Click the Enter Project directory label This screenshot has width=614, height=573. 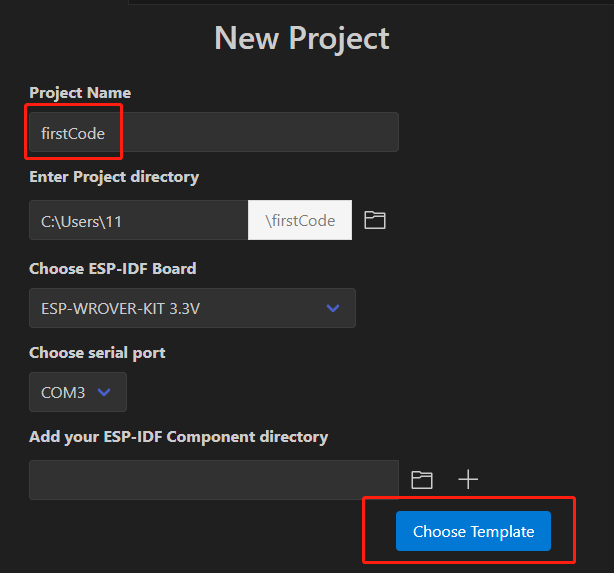tap(114, 177)
